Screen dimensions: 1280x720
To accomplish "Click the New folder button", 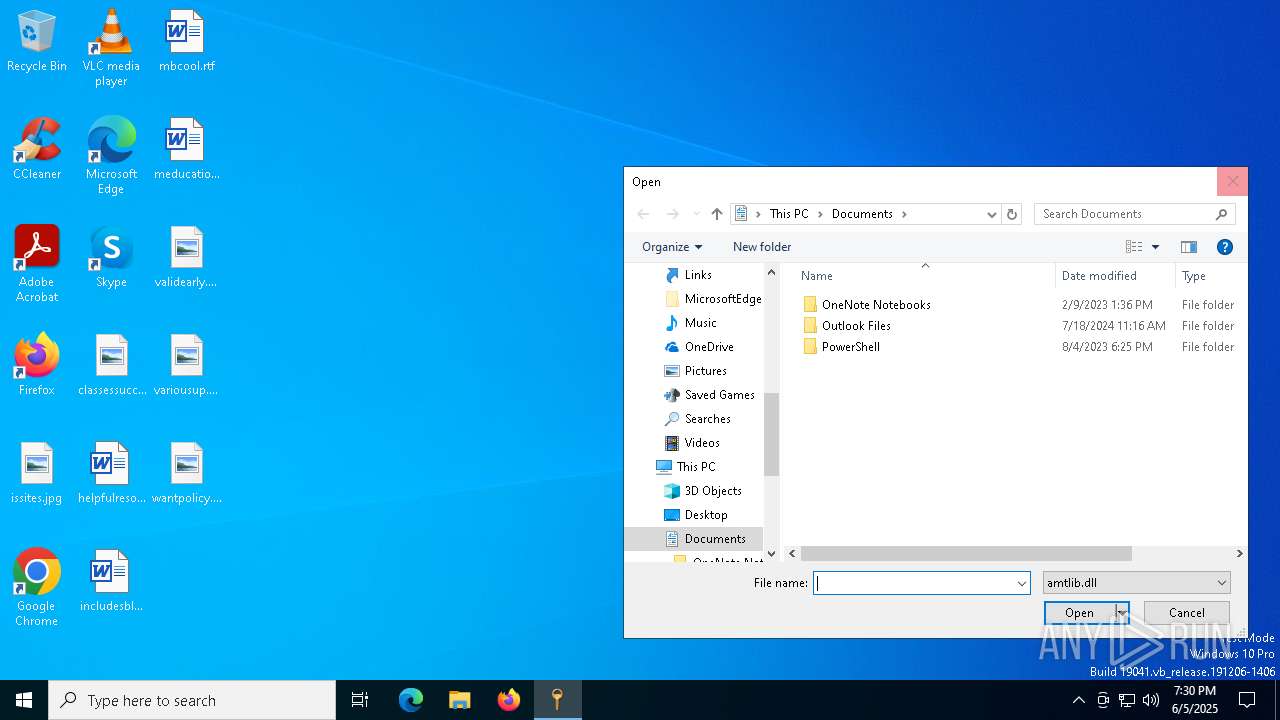I will (762, 247).
